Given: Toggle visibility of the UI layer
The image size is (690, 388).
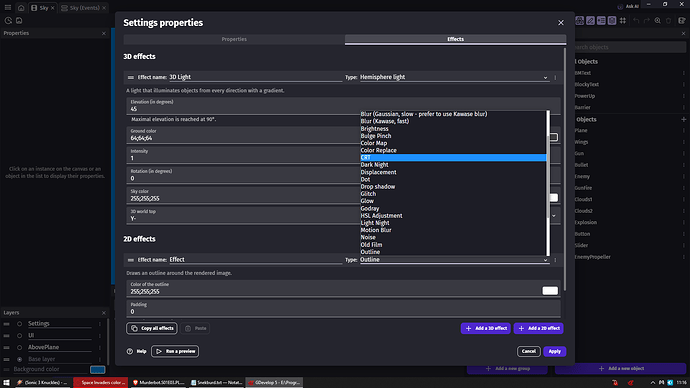Looking at the screenshot, I should pyautogui.click(x=19, y=336).
